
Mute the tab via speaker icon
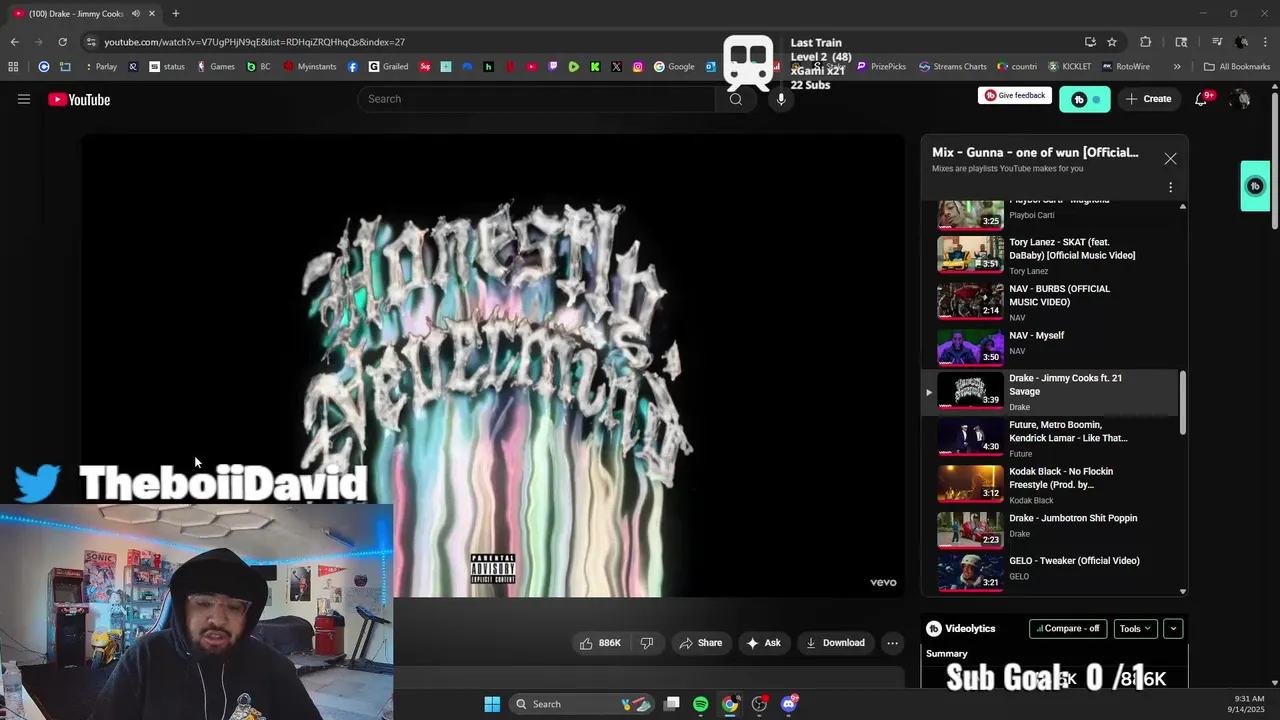coord(135,14)
